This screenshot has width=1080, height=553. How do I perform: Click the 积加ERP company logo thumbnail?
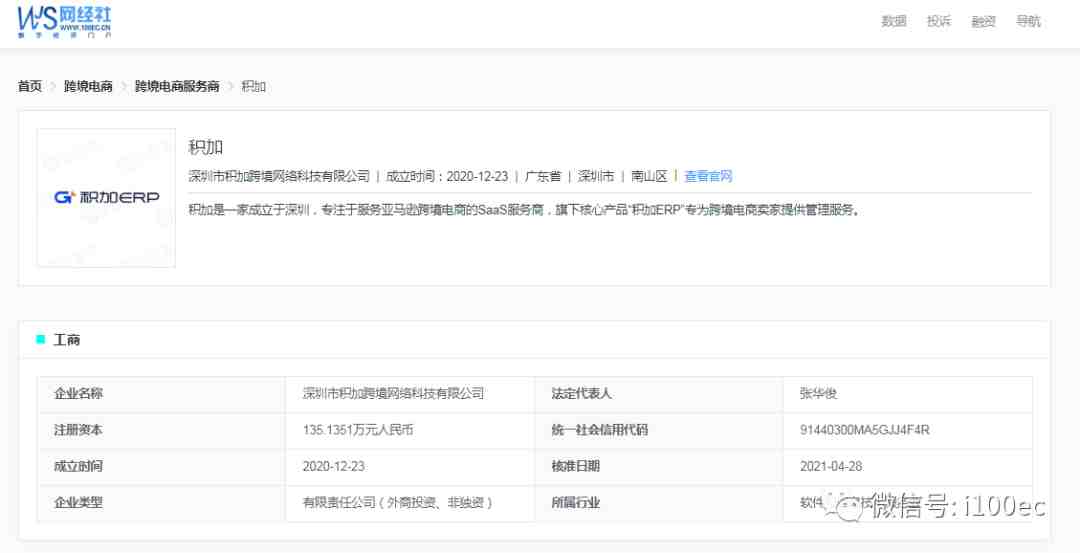[106, 198]
